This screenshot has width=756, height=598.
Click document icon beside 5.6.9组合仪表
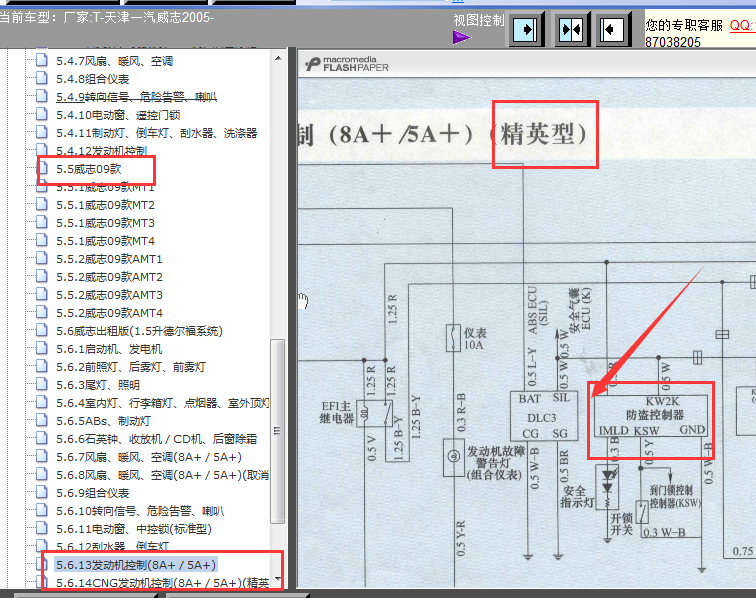point(42,492)
